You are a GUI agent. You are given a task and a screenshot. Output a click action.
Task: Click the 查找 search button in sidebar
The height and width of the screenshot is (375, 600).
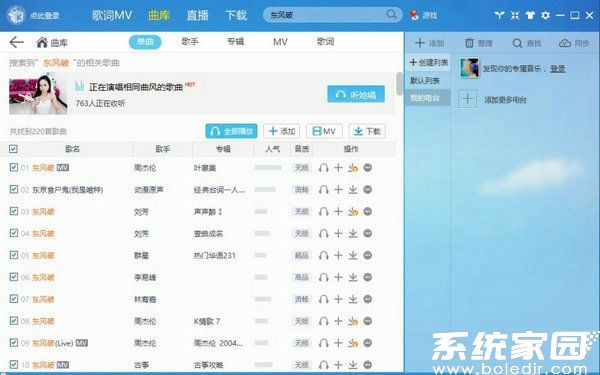[527, 43]
